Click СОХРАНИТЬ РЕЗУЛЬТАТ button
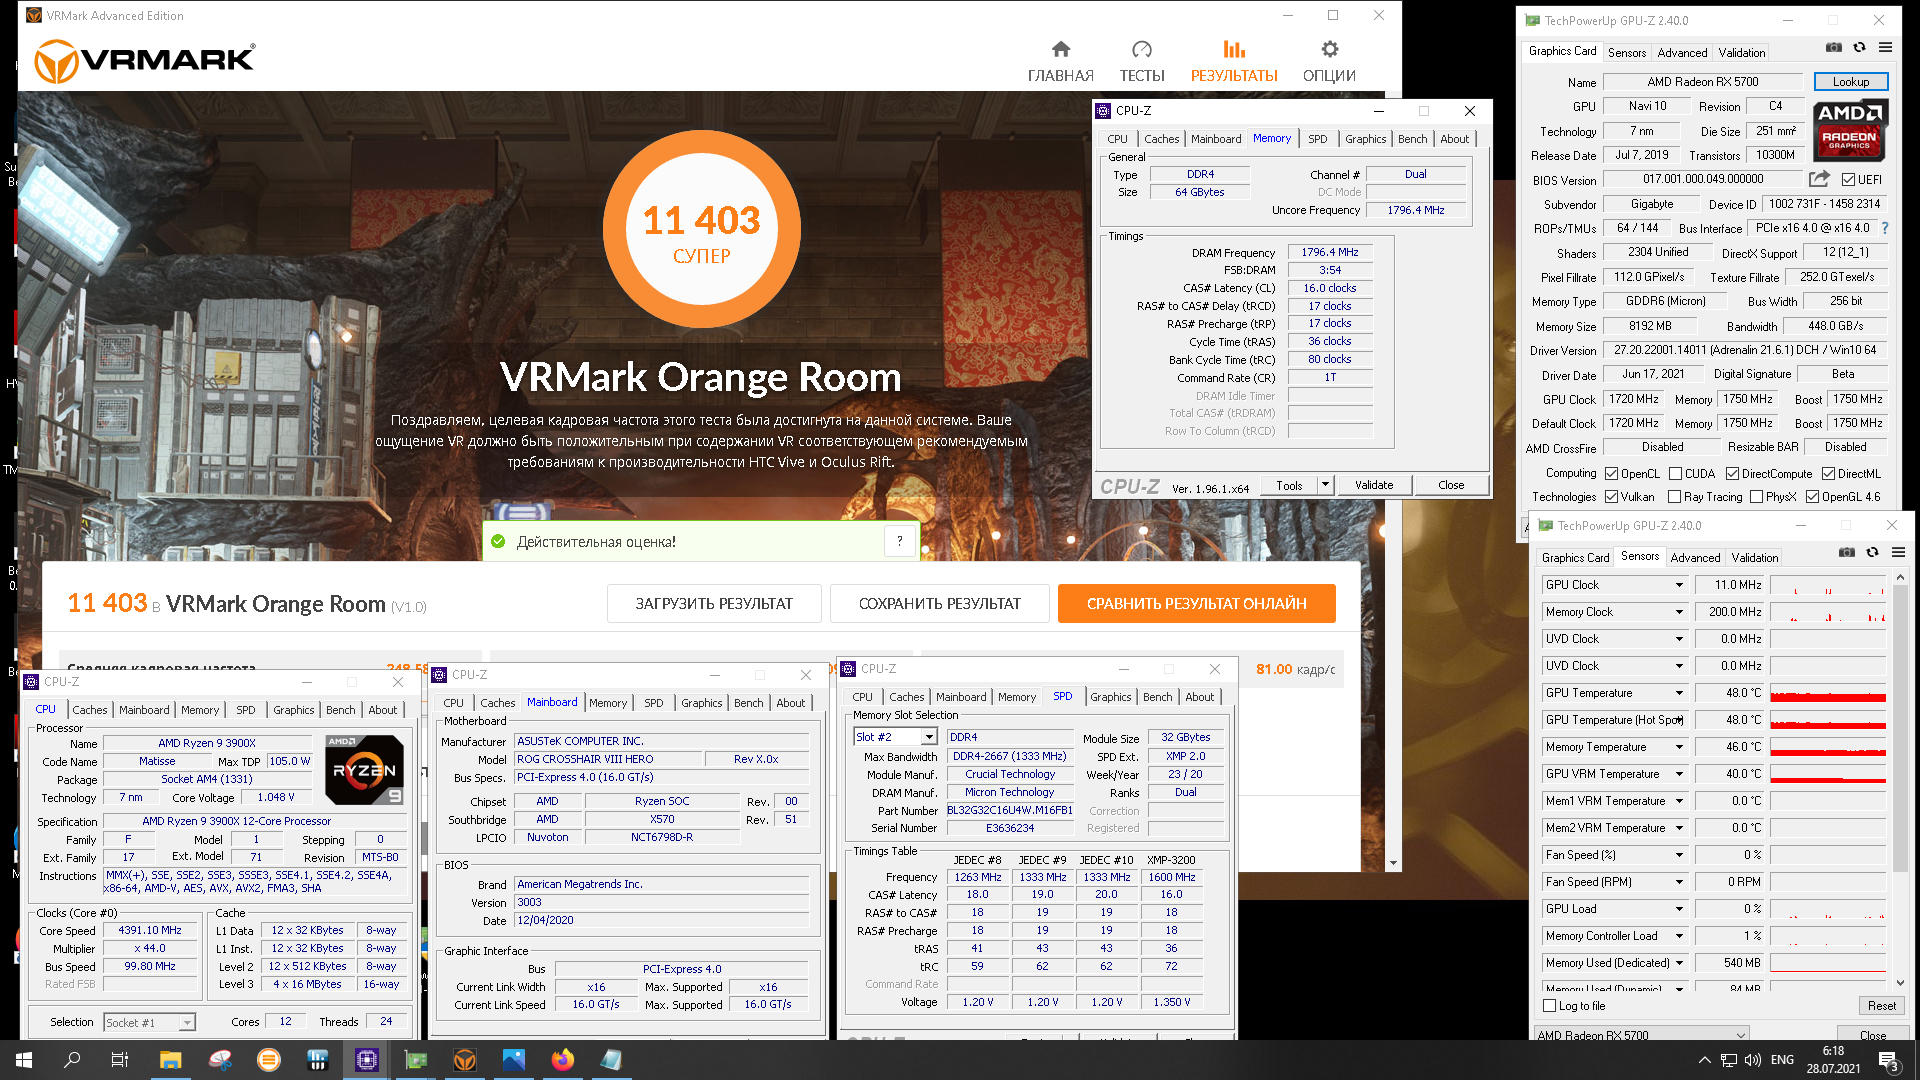Screen dimensions: 1920x1080 coord(940,603)
